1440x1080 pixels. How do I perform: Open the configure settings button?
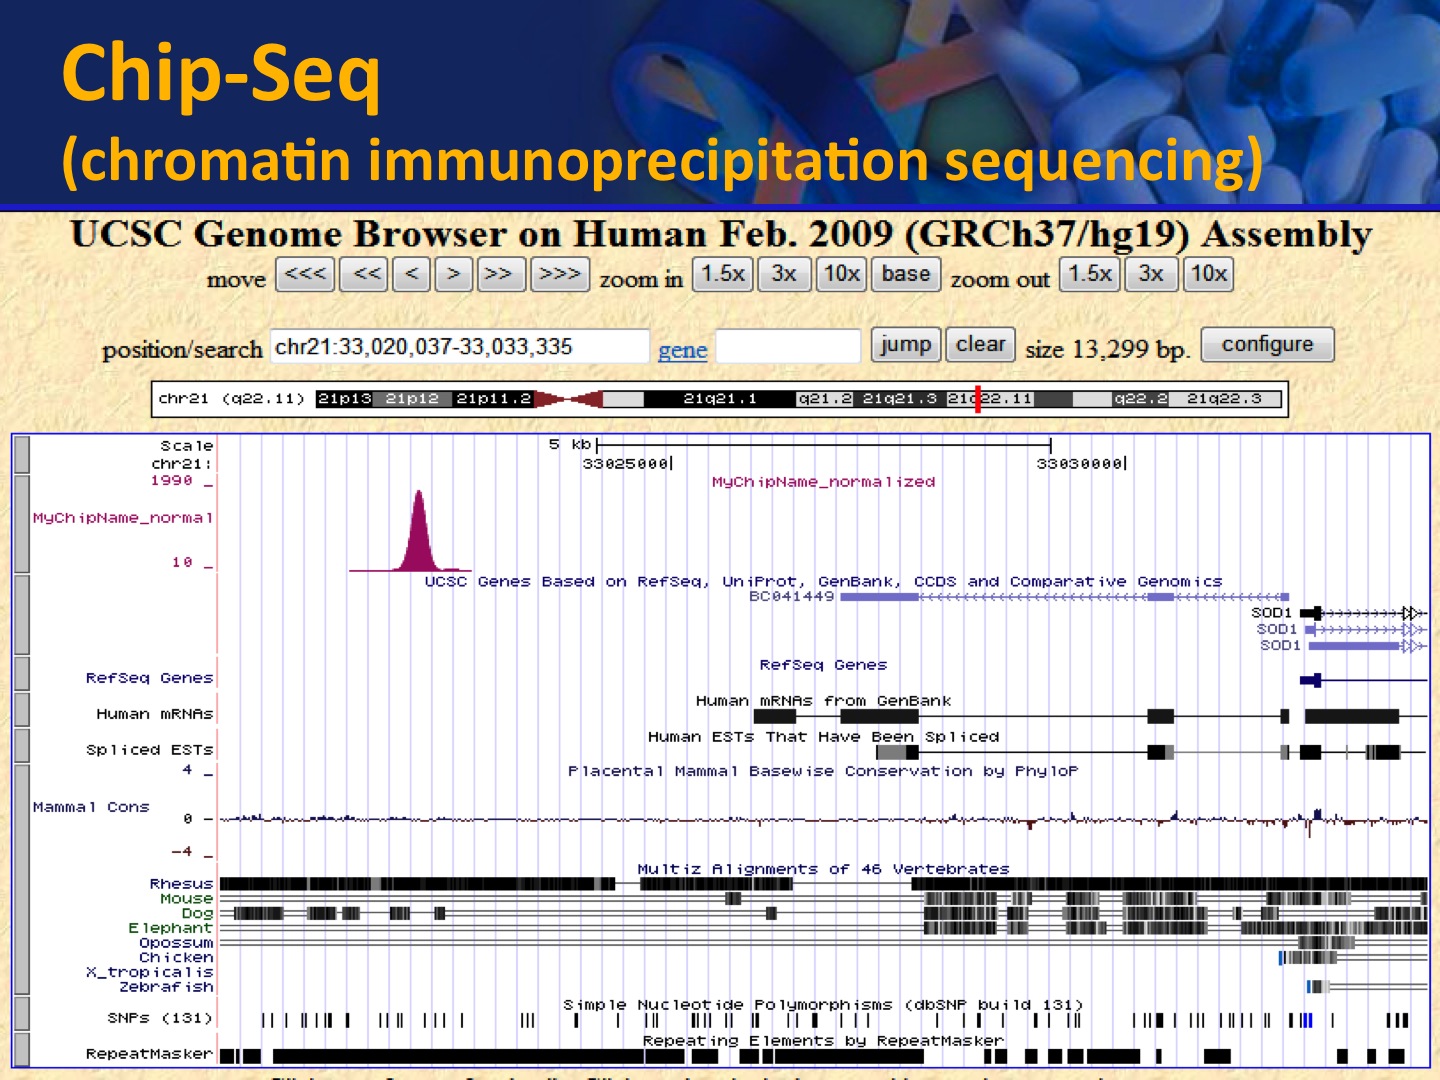click(x=1266, y=344)
